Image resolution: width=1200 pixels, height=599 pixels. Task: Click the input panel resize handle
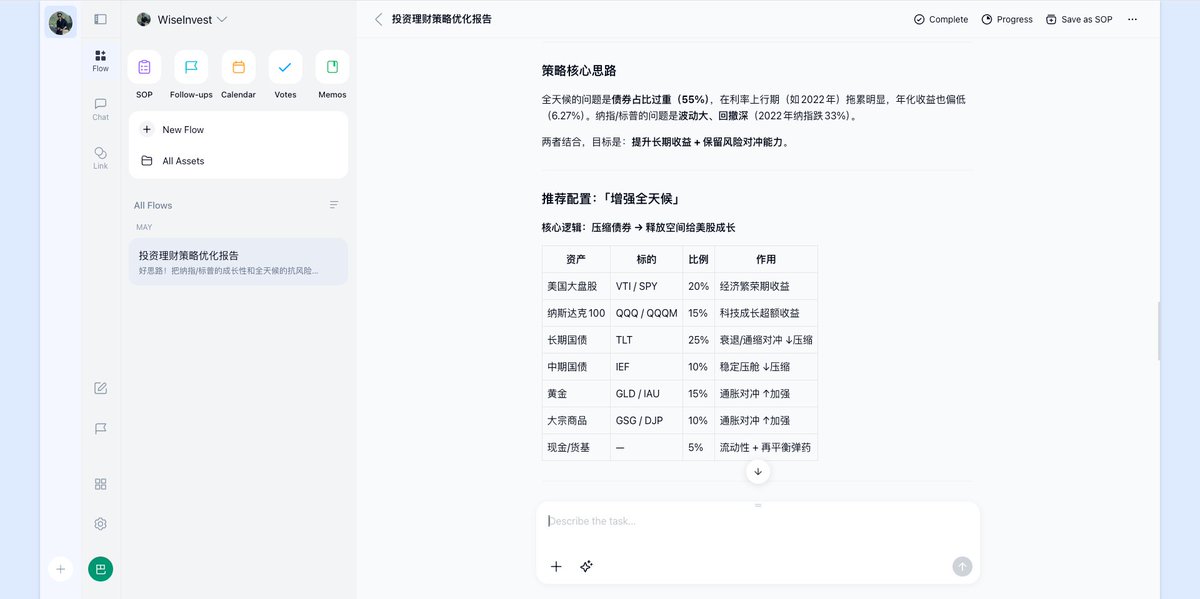(758, 505)
